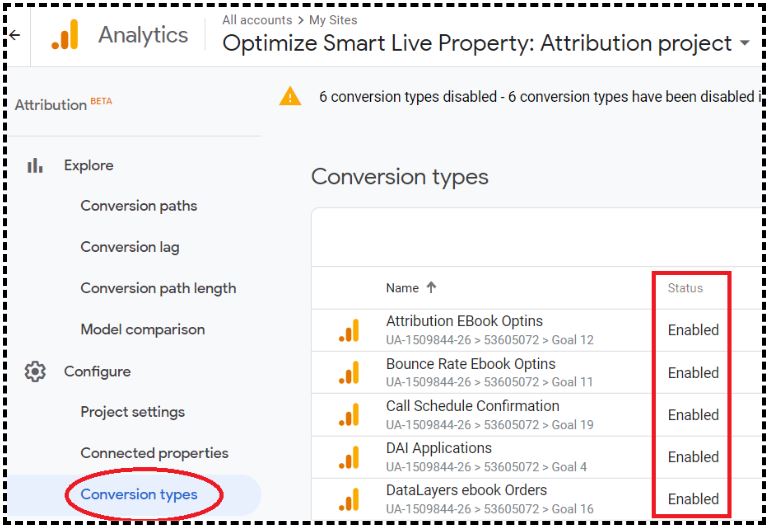The width and height of the screenshot is (772, 530).
Task: Click the Explore bar chart icon
Action: tap(35, 166)
